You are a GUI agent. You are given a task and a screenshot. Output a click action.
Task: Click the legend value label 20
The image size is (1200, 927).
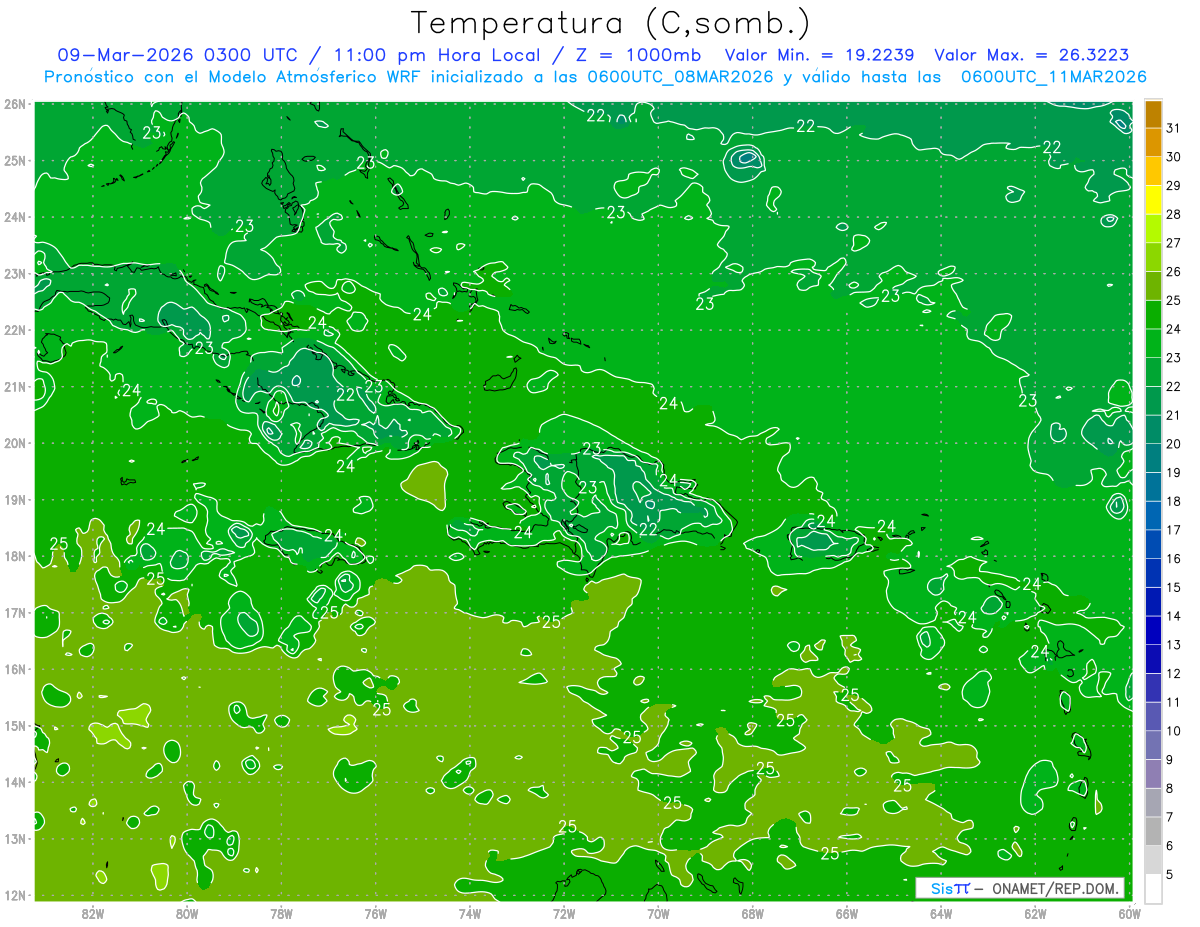tap(1173, 444)
